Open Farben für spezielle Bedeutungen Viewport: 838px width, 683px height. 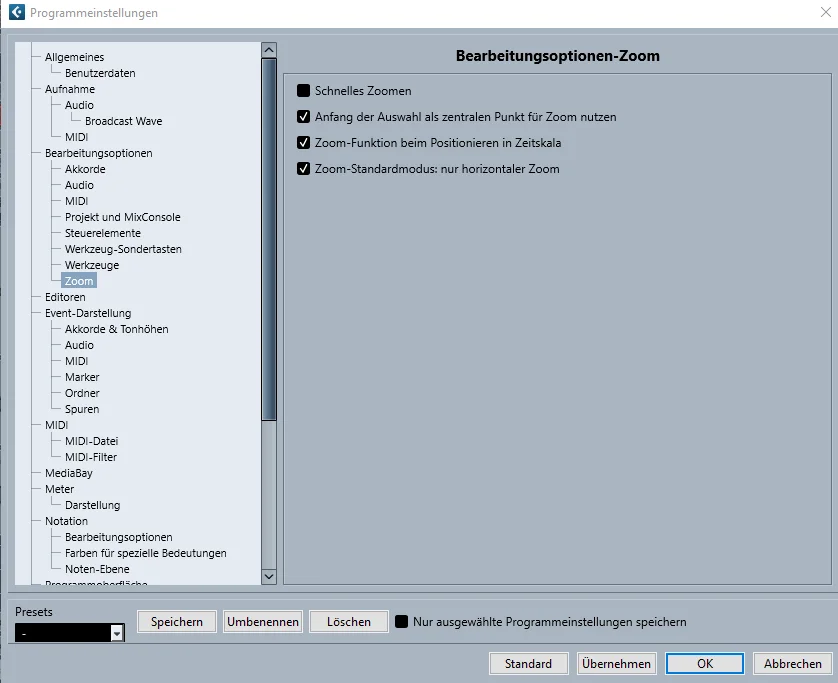click(146, 554)
